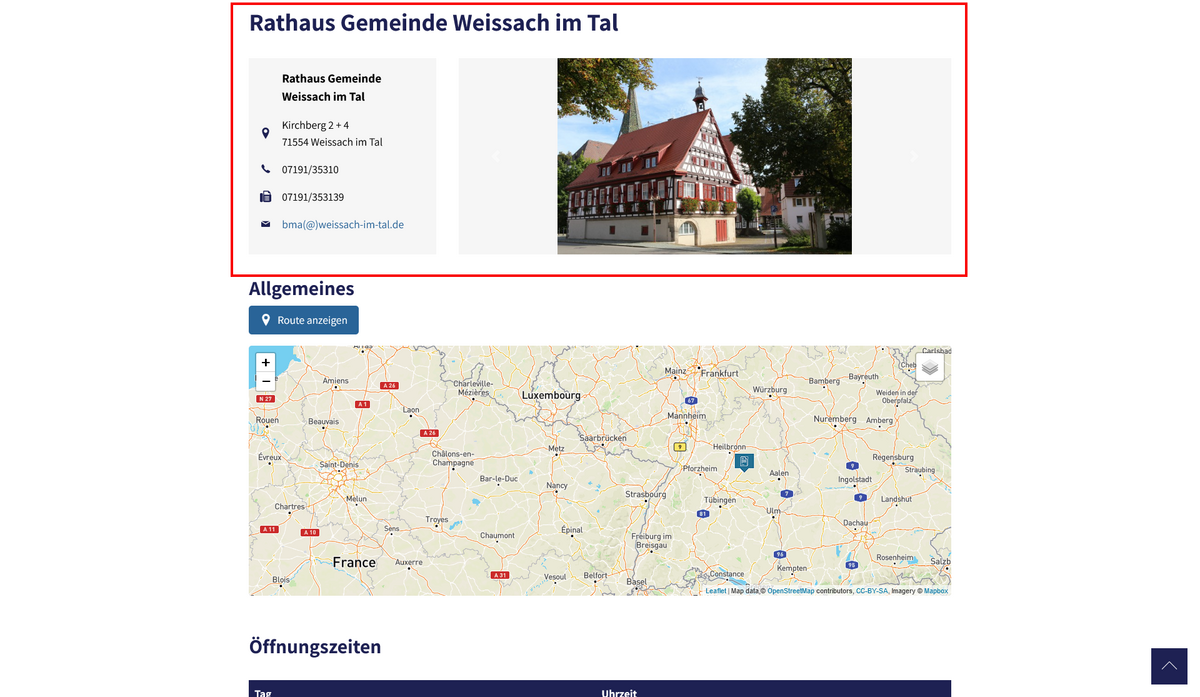Open the Leaflet attribution link
Viewport: 1200px width, 697px height.
click(x=716, y=591)
